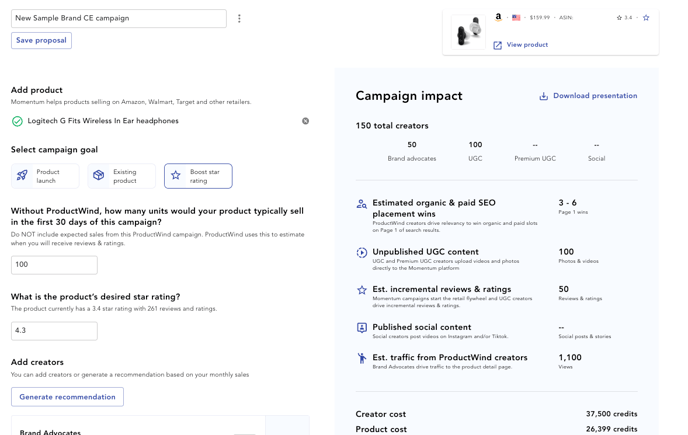Viewport: 688px width, 435px height.
Task: Click the box icon on Existing product
Action: point(98,175)
